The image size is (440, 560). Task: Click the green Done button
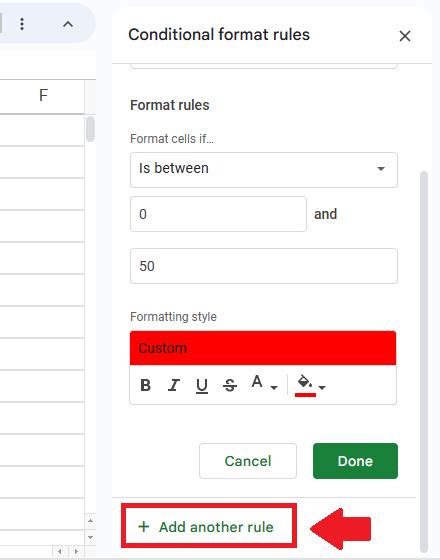tap(355, 461)
